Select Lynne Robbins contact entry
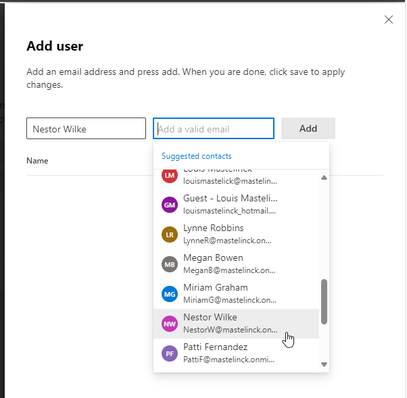The image size is (407, 398). (236, 234)
